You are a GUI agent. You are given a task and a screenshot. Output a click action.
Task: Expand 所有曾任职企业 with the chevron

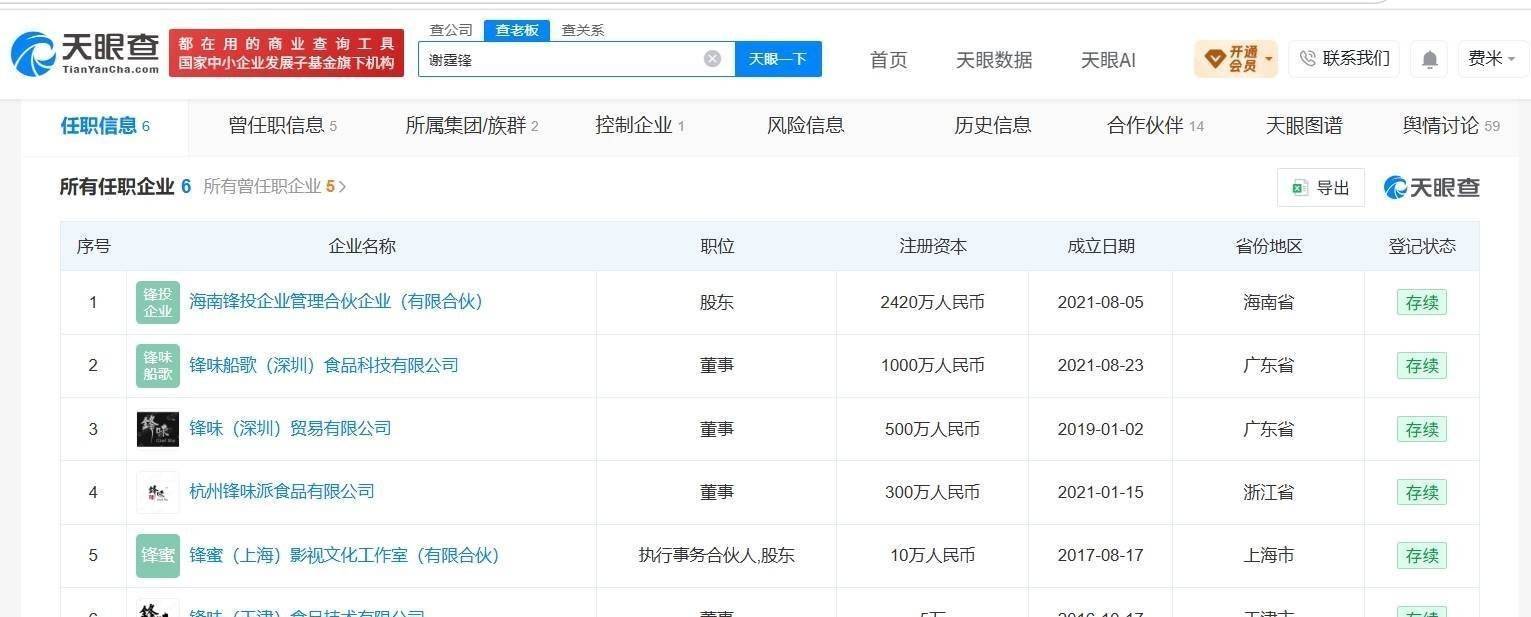pyautogui.click(x=342, y=186)
